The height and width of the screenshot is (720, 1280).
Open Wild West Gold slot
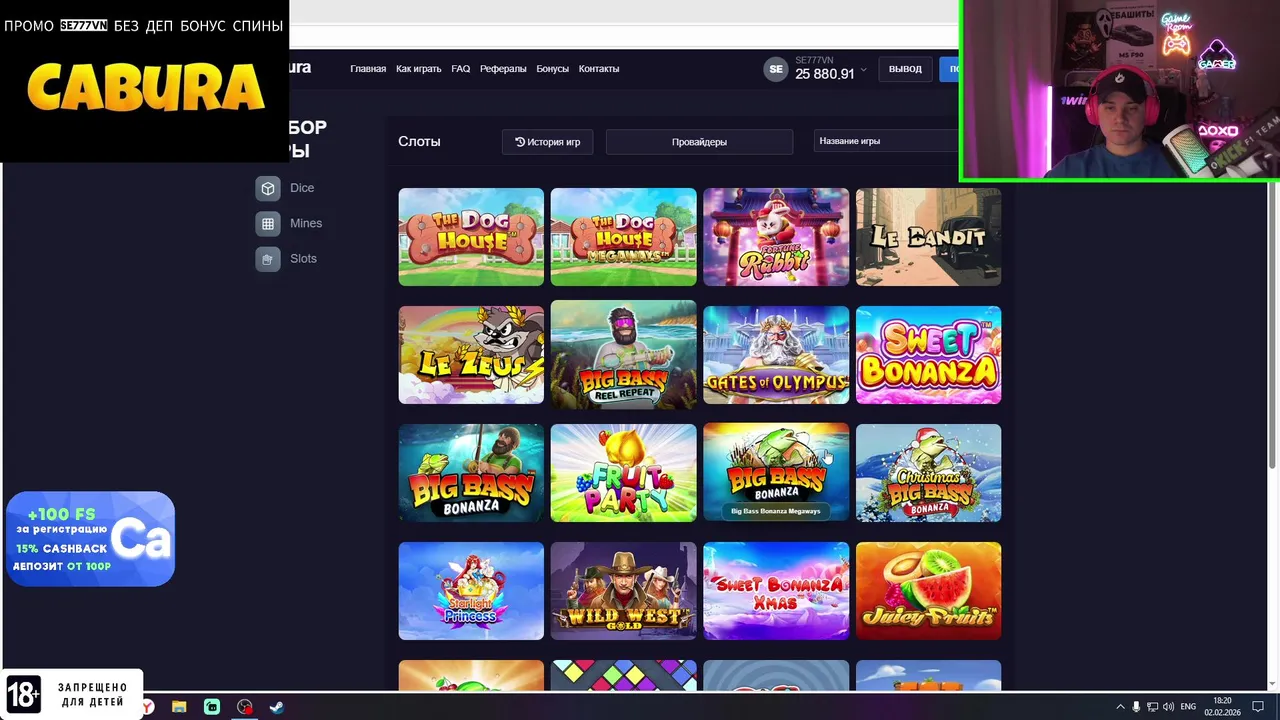coord(623,591)
